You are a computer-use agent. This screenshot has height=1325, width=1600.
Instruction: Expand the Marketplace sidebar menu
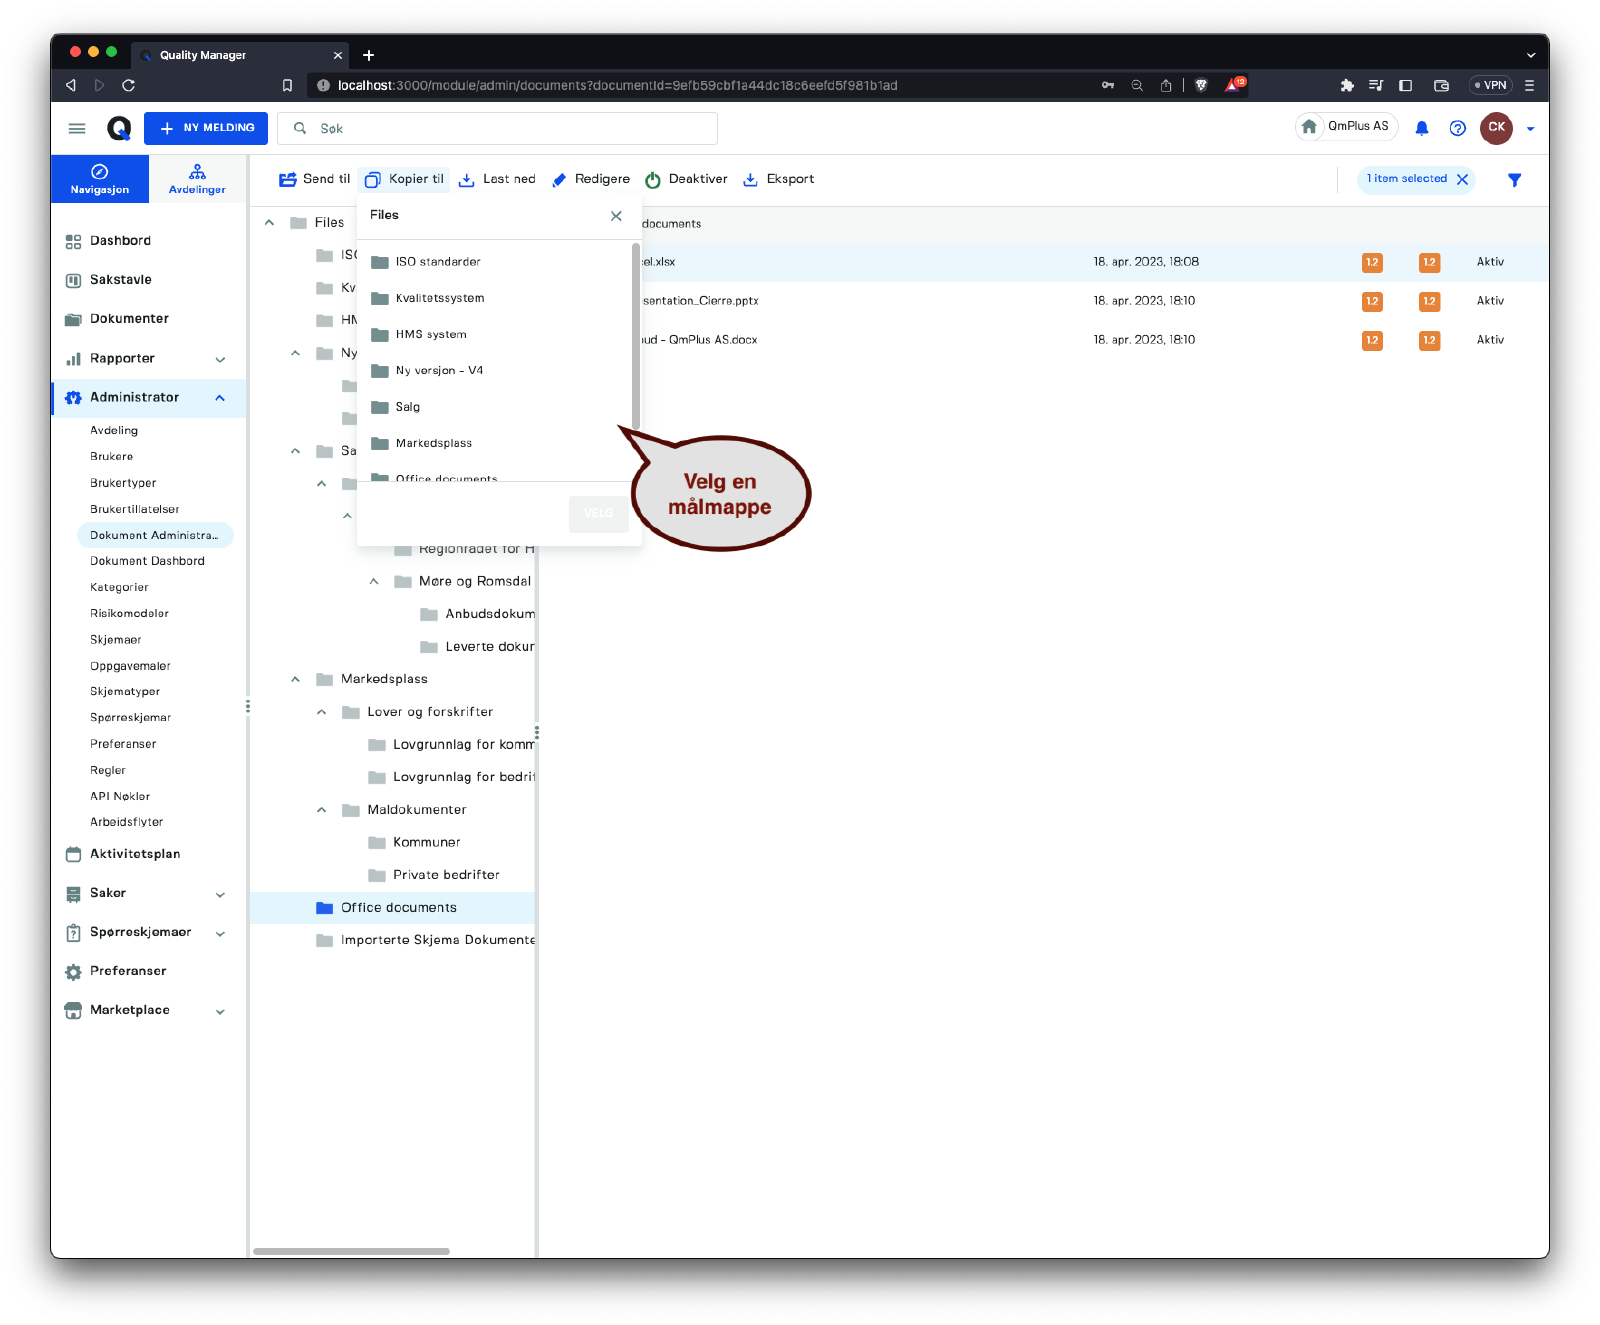(220, 1011)
